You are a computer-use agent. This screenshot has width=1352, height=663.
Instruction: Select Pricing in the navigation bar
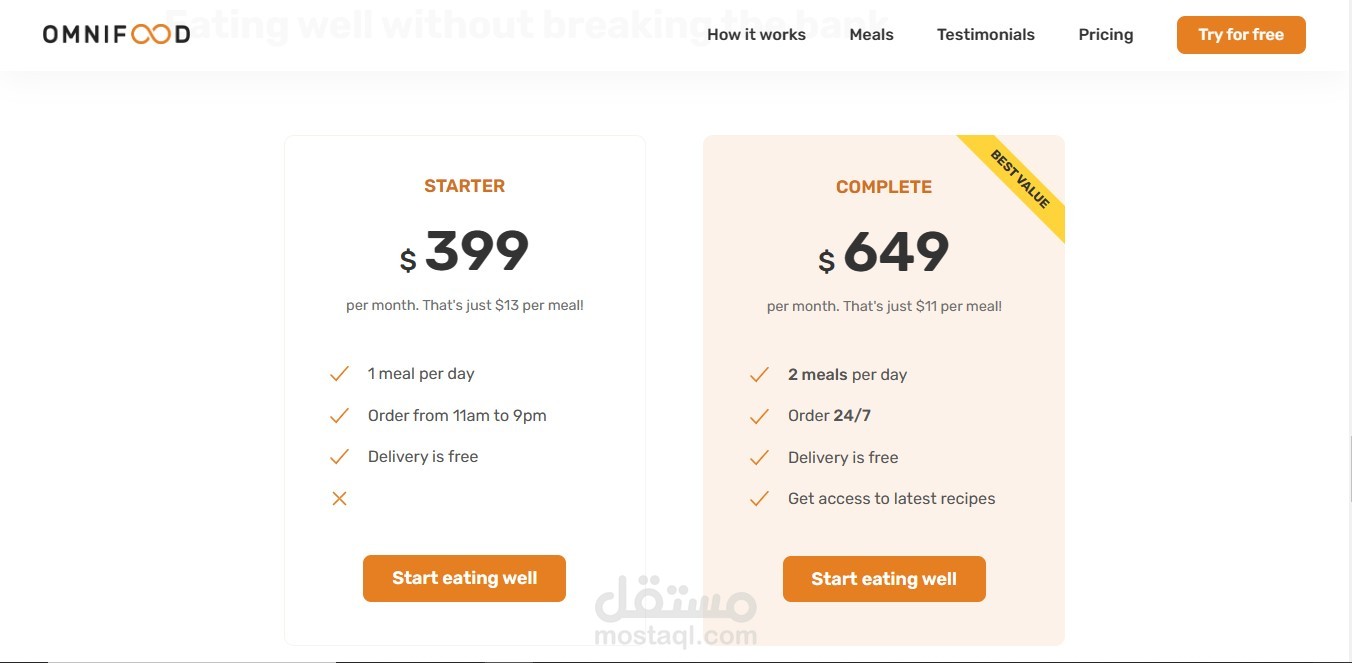[1105, 35]
